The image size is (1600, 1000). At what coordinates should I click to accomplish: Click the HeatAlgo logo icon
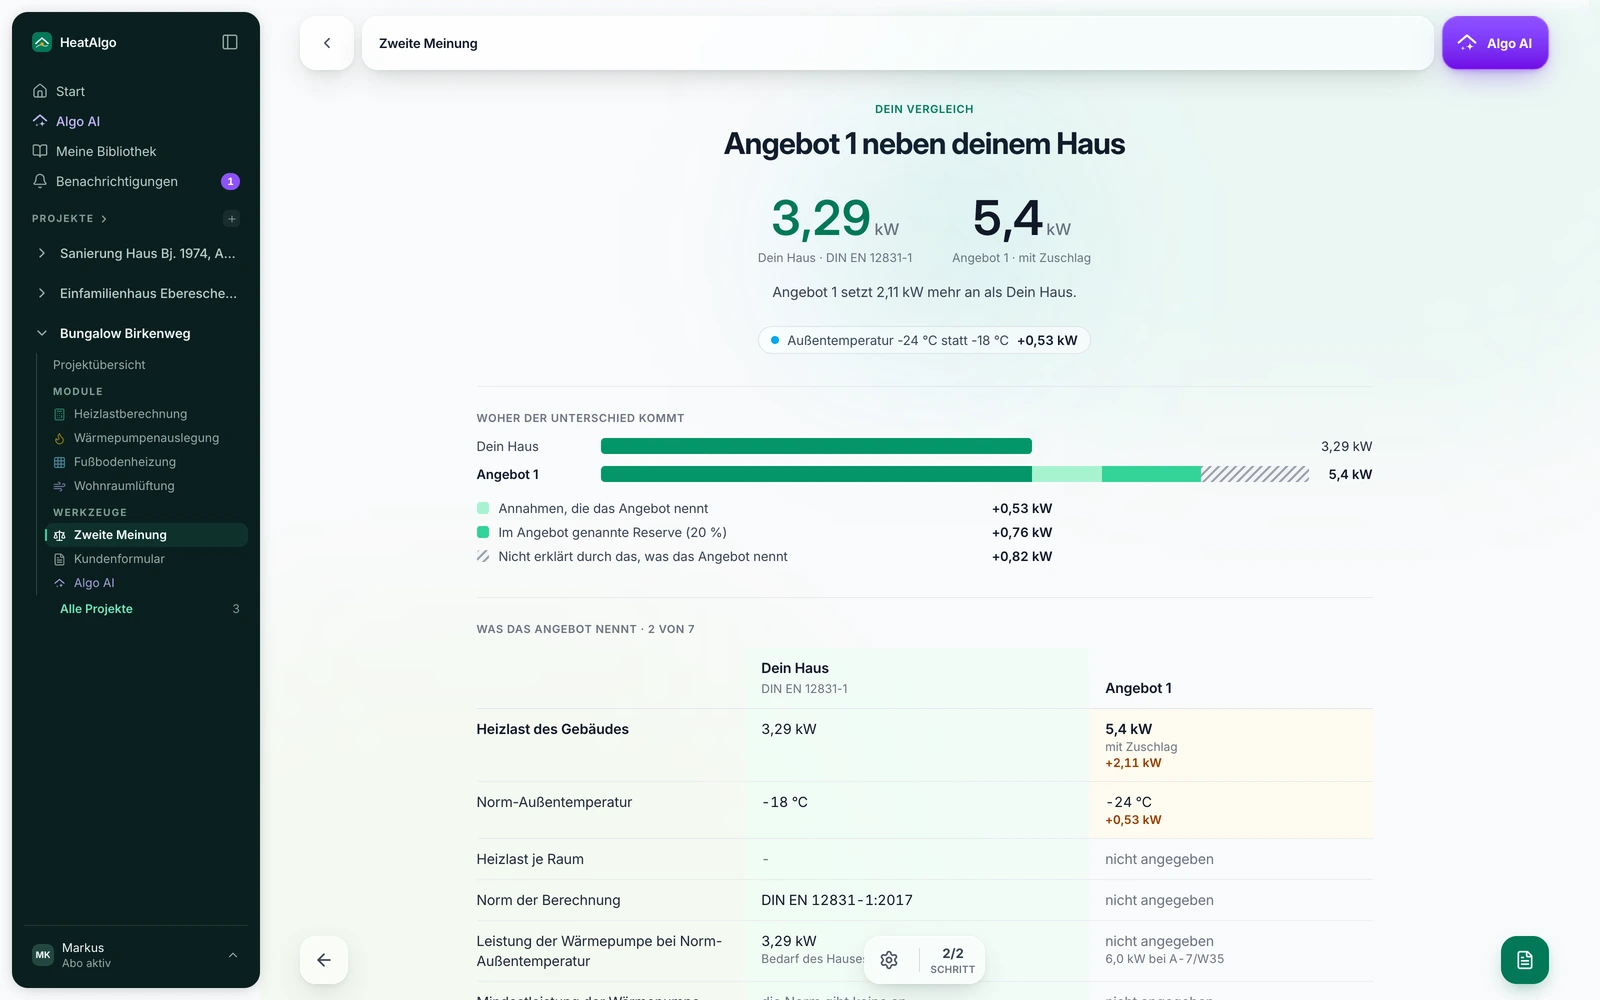tap(42, 42)
